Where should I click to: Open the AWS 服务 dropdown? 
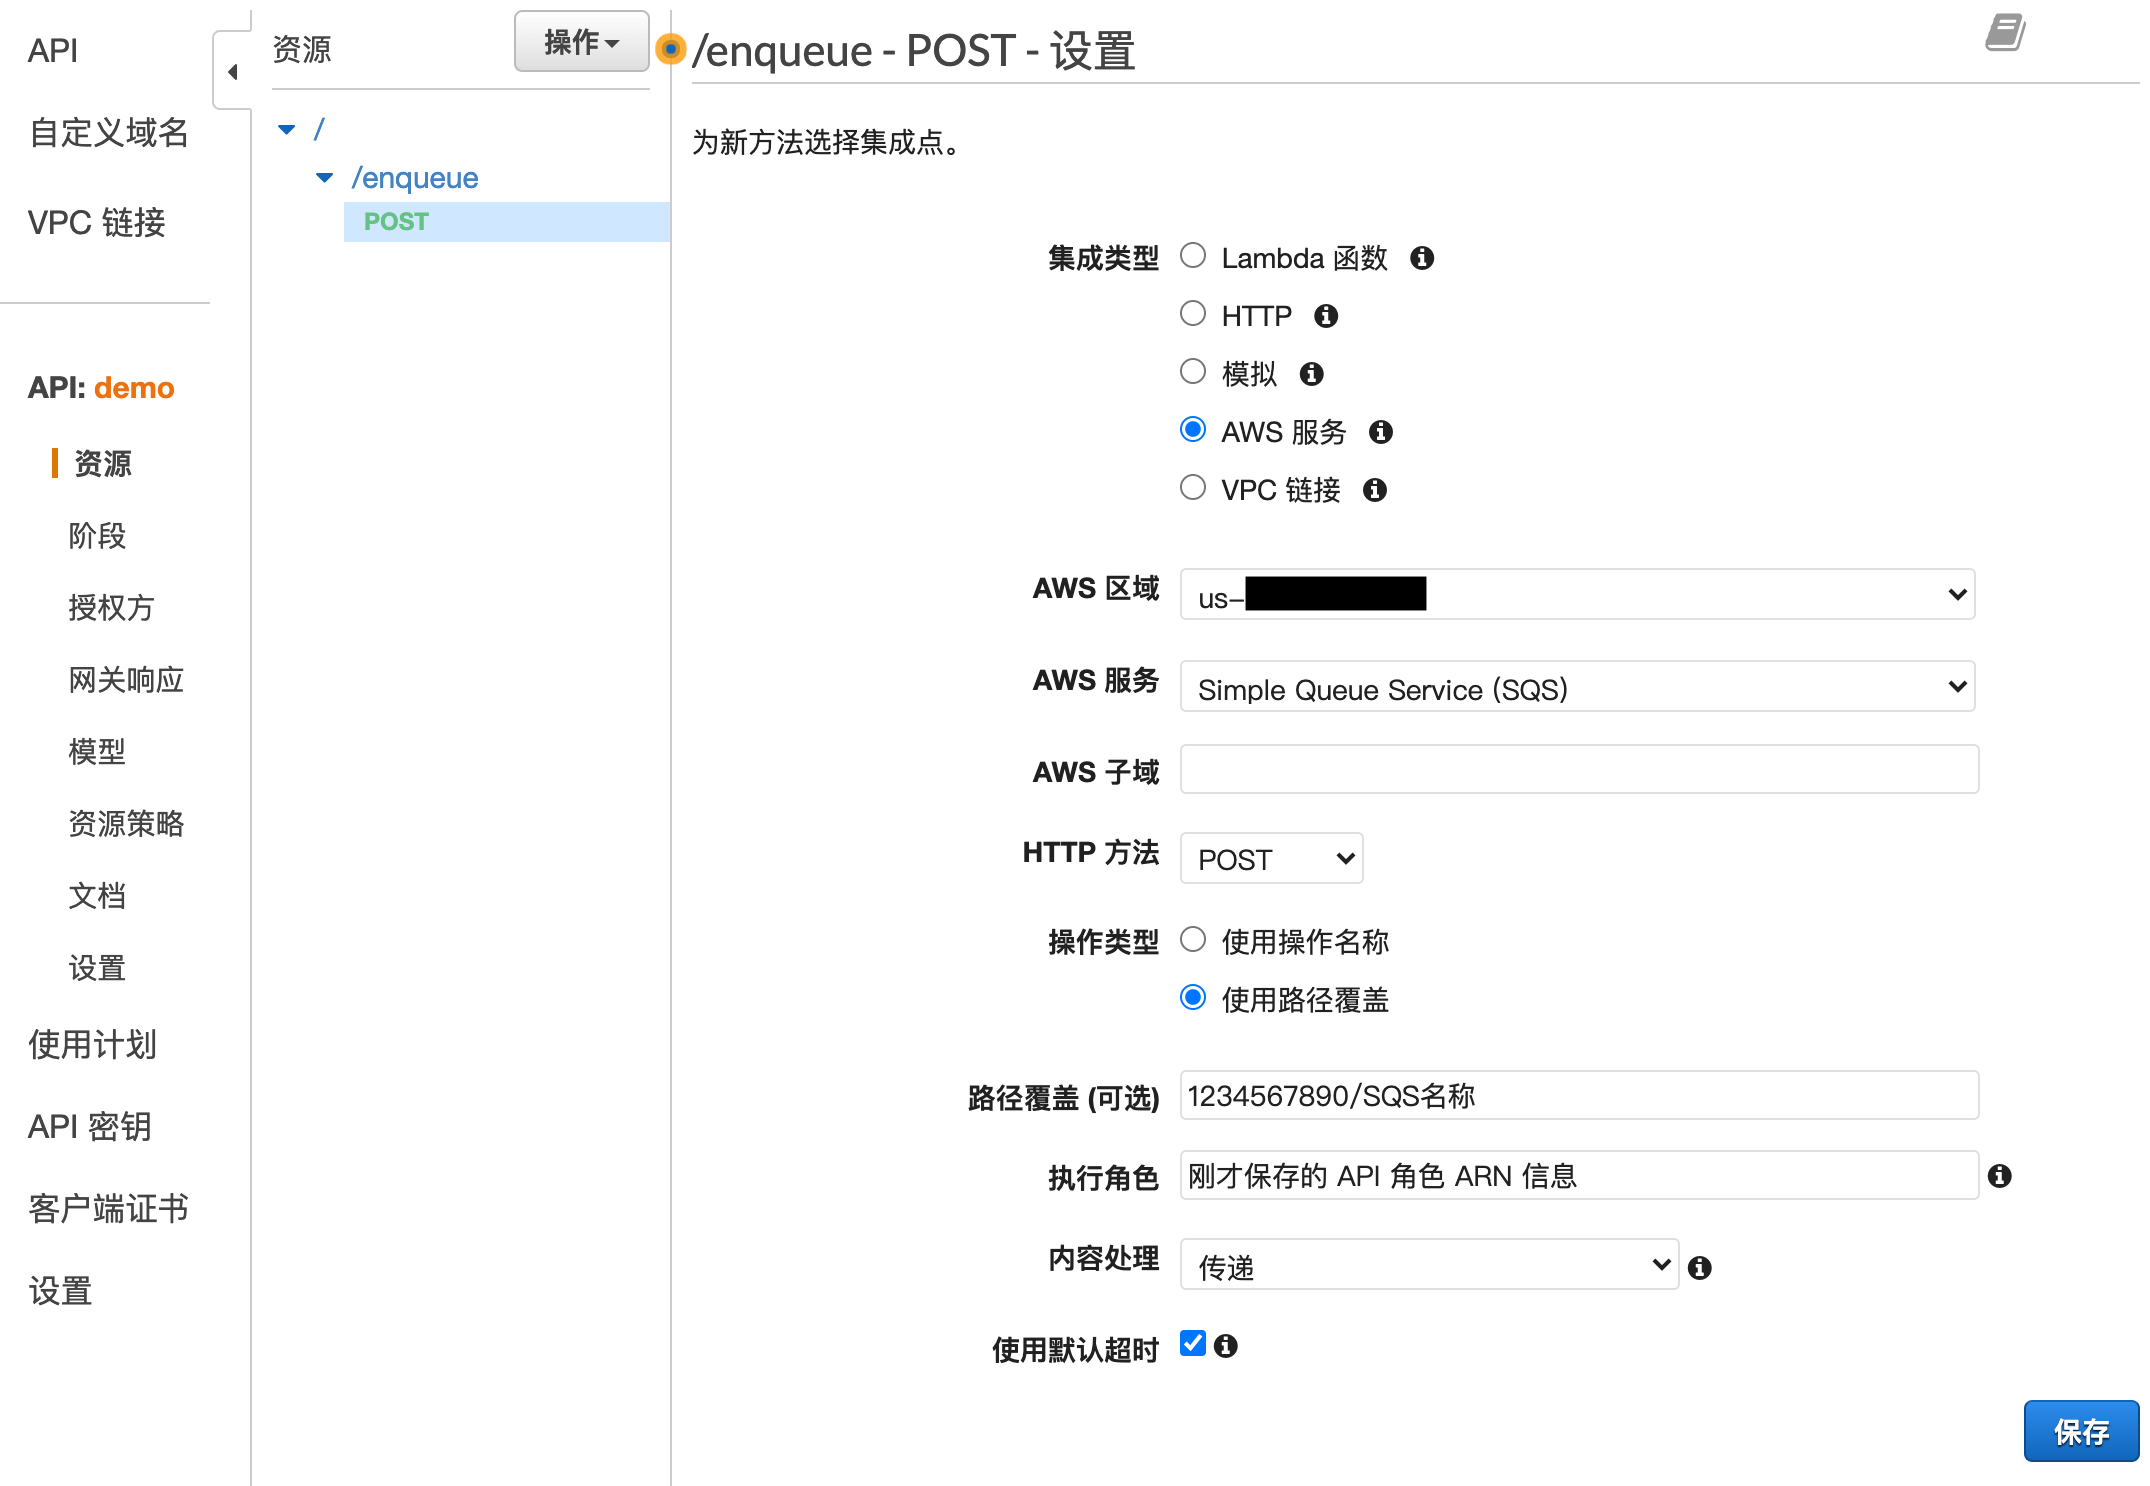pyautogui.click(x=1577, y=687)
